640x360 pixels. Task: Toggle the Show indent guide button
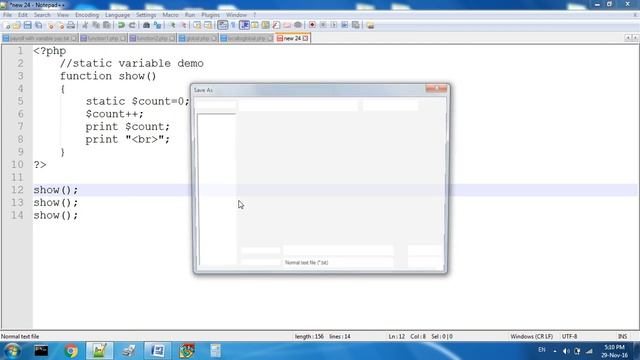point(244,25)
